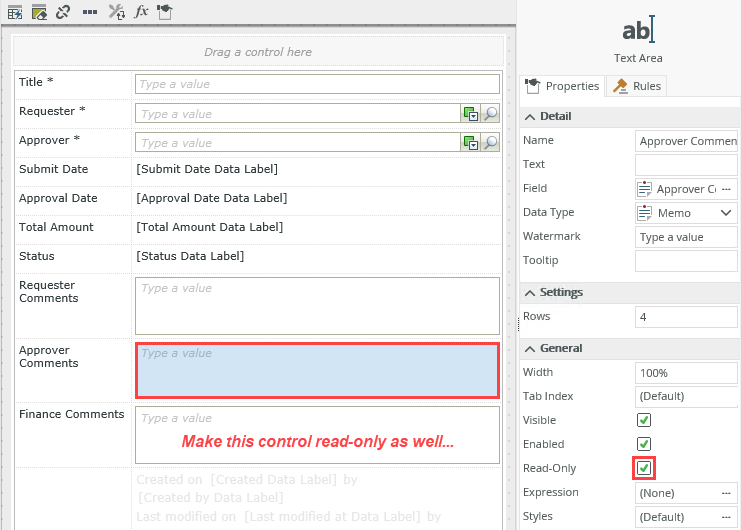This screenshot has height=530, width=741.
Task: Click the Watermark property field
Action: click(686, 237)
